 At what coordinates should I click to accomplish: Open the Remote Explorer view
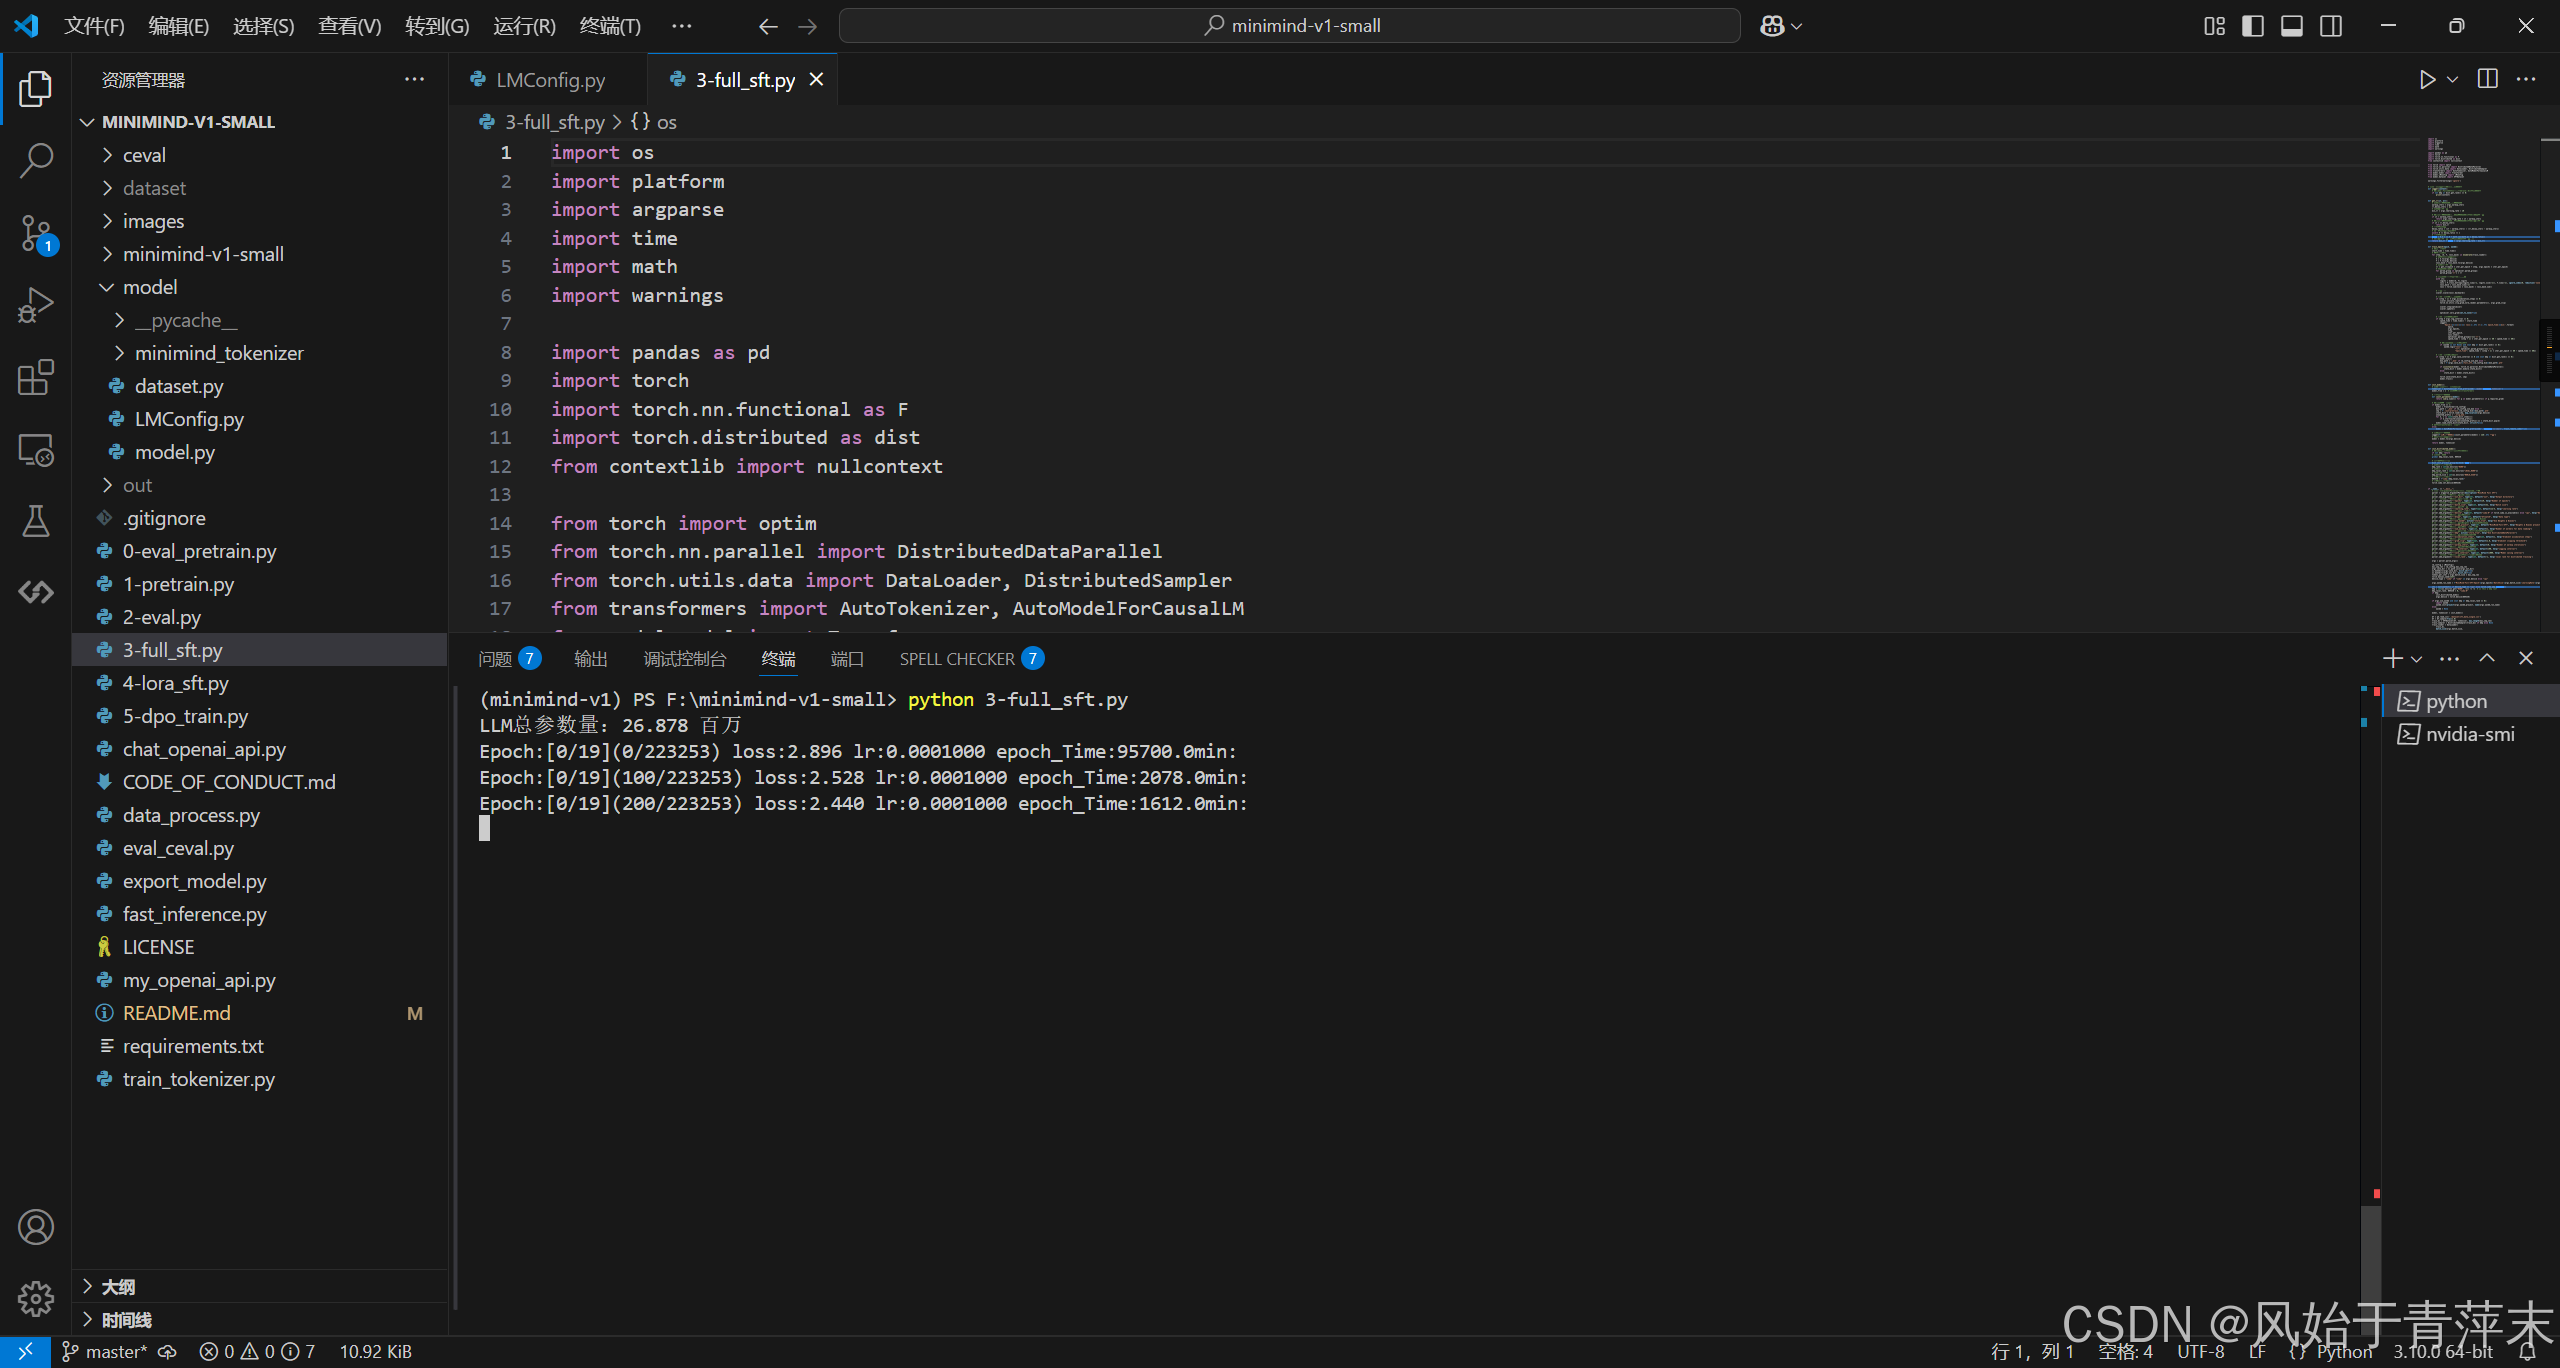pyautogui.click(x=36, y=449)
